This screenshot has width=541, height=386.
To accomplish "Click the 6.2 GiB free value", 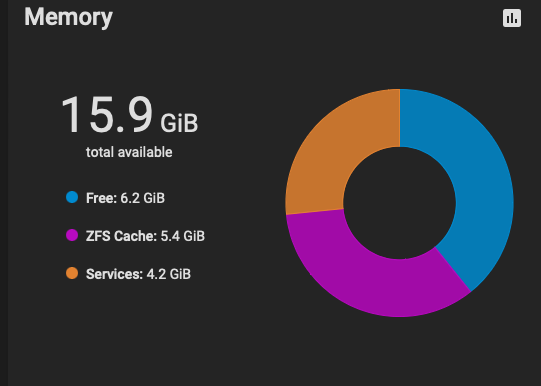I will 143,198.
